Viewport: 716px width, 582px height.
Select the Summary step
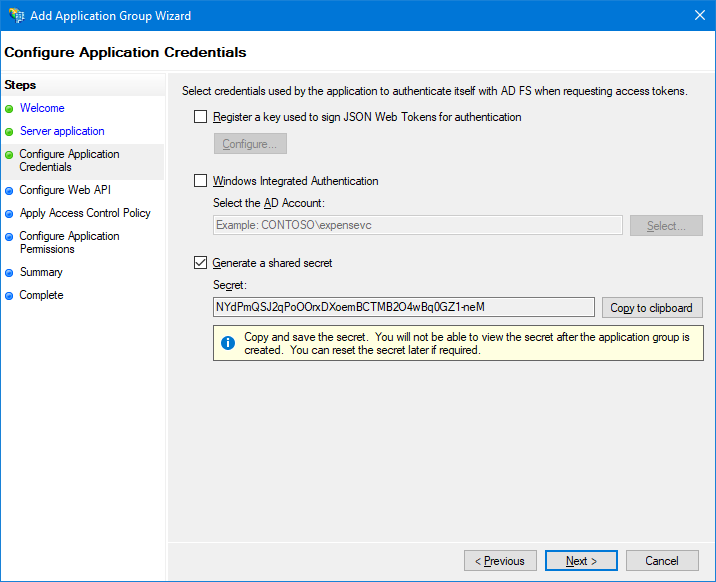pyautogui.click(x=41, y=272)
